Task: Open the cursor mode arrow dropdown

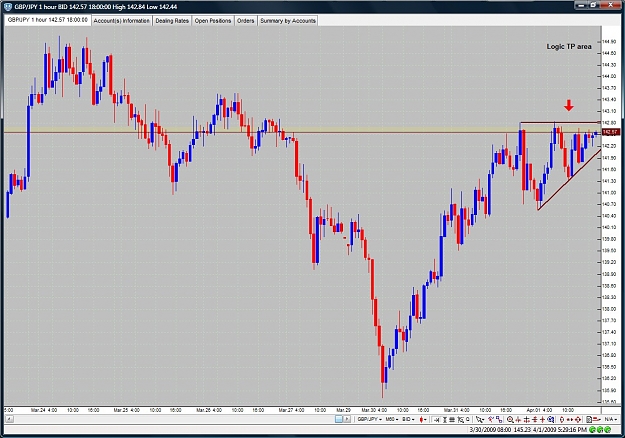Action: pos(481,419)
